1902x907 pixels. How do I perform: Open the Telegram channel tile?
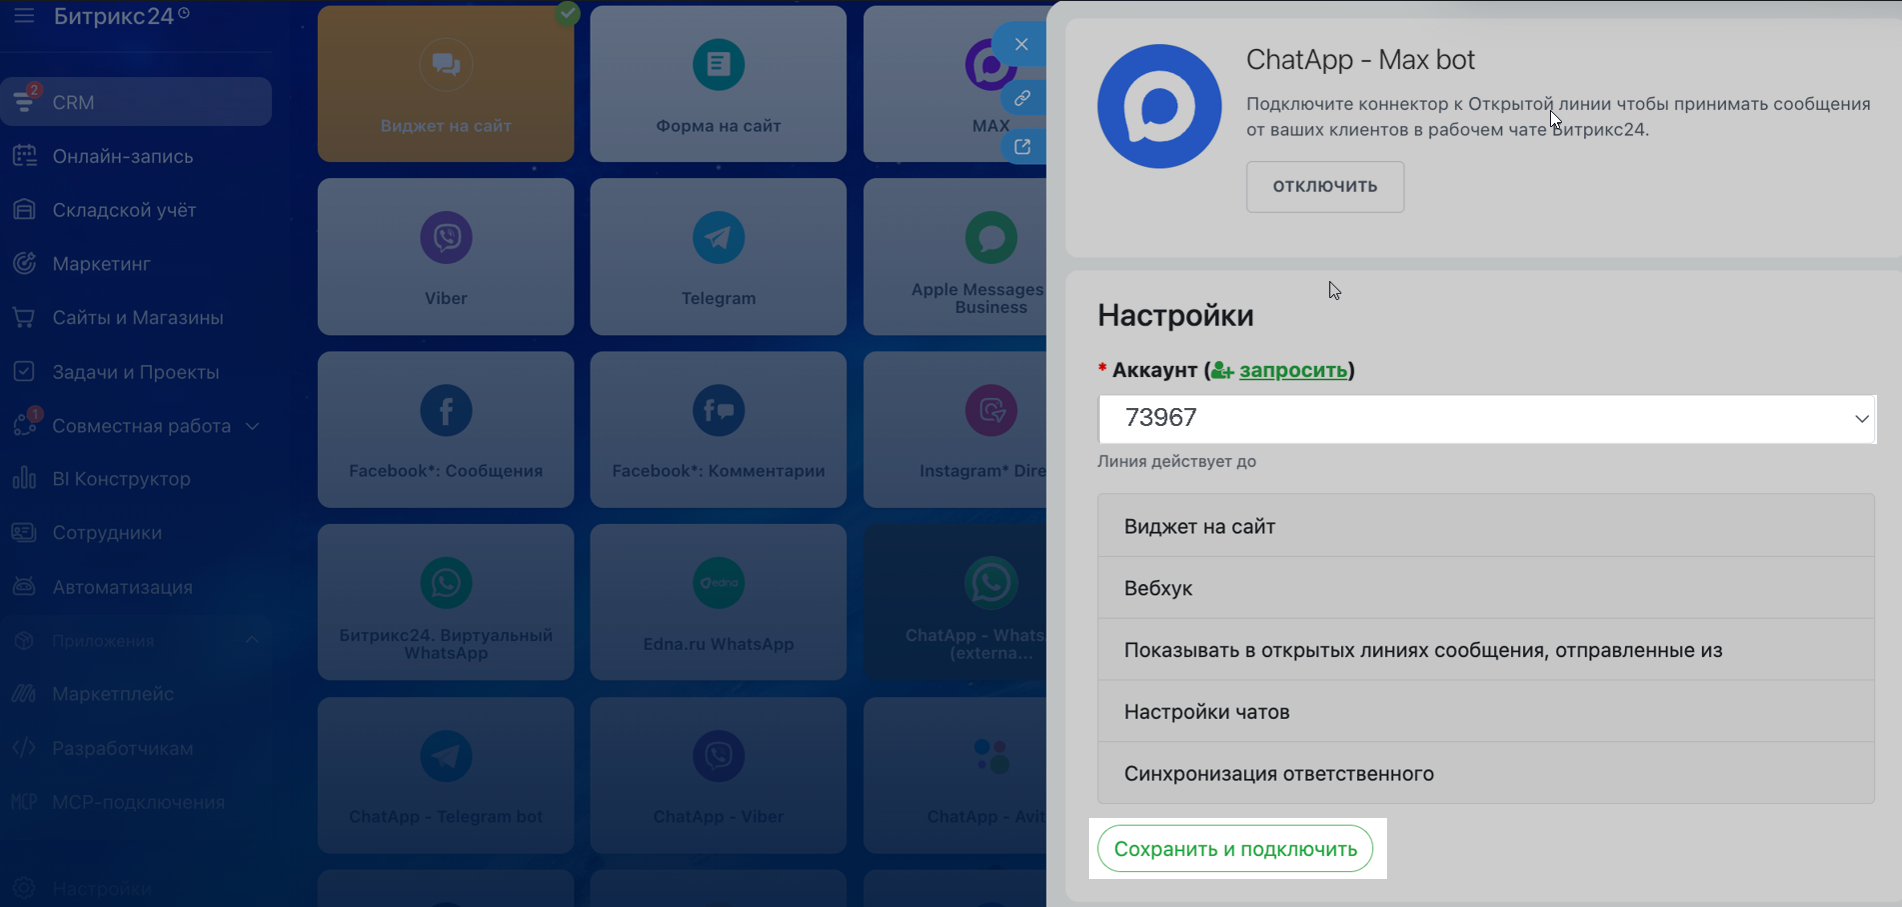click(717, 257)
